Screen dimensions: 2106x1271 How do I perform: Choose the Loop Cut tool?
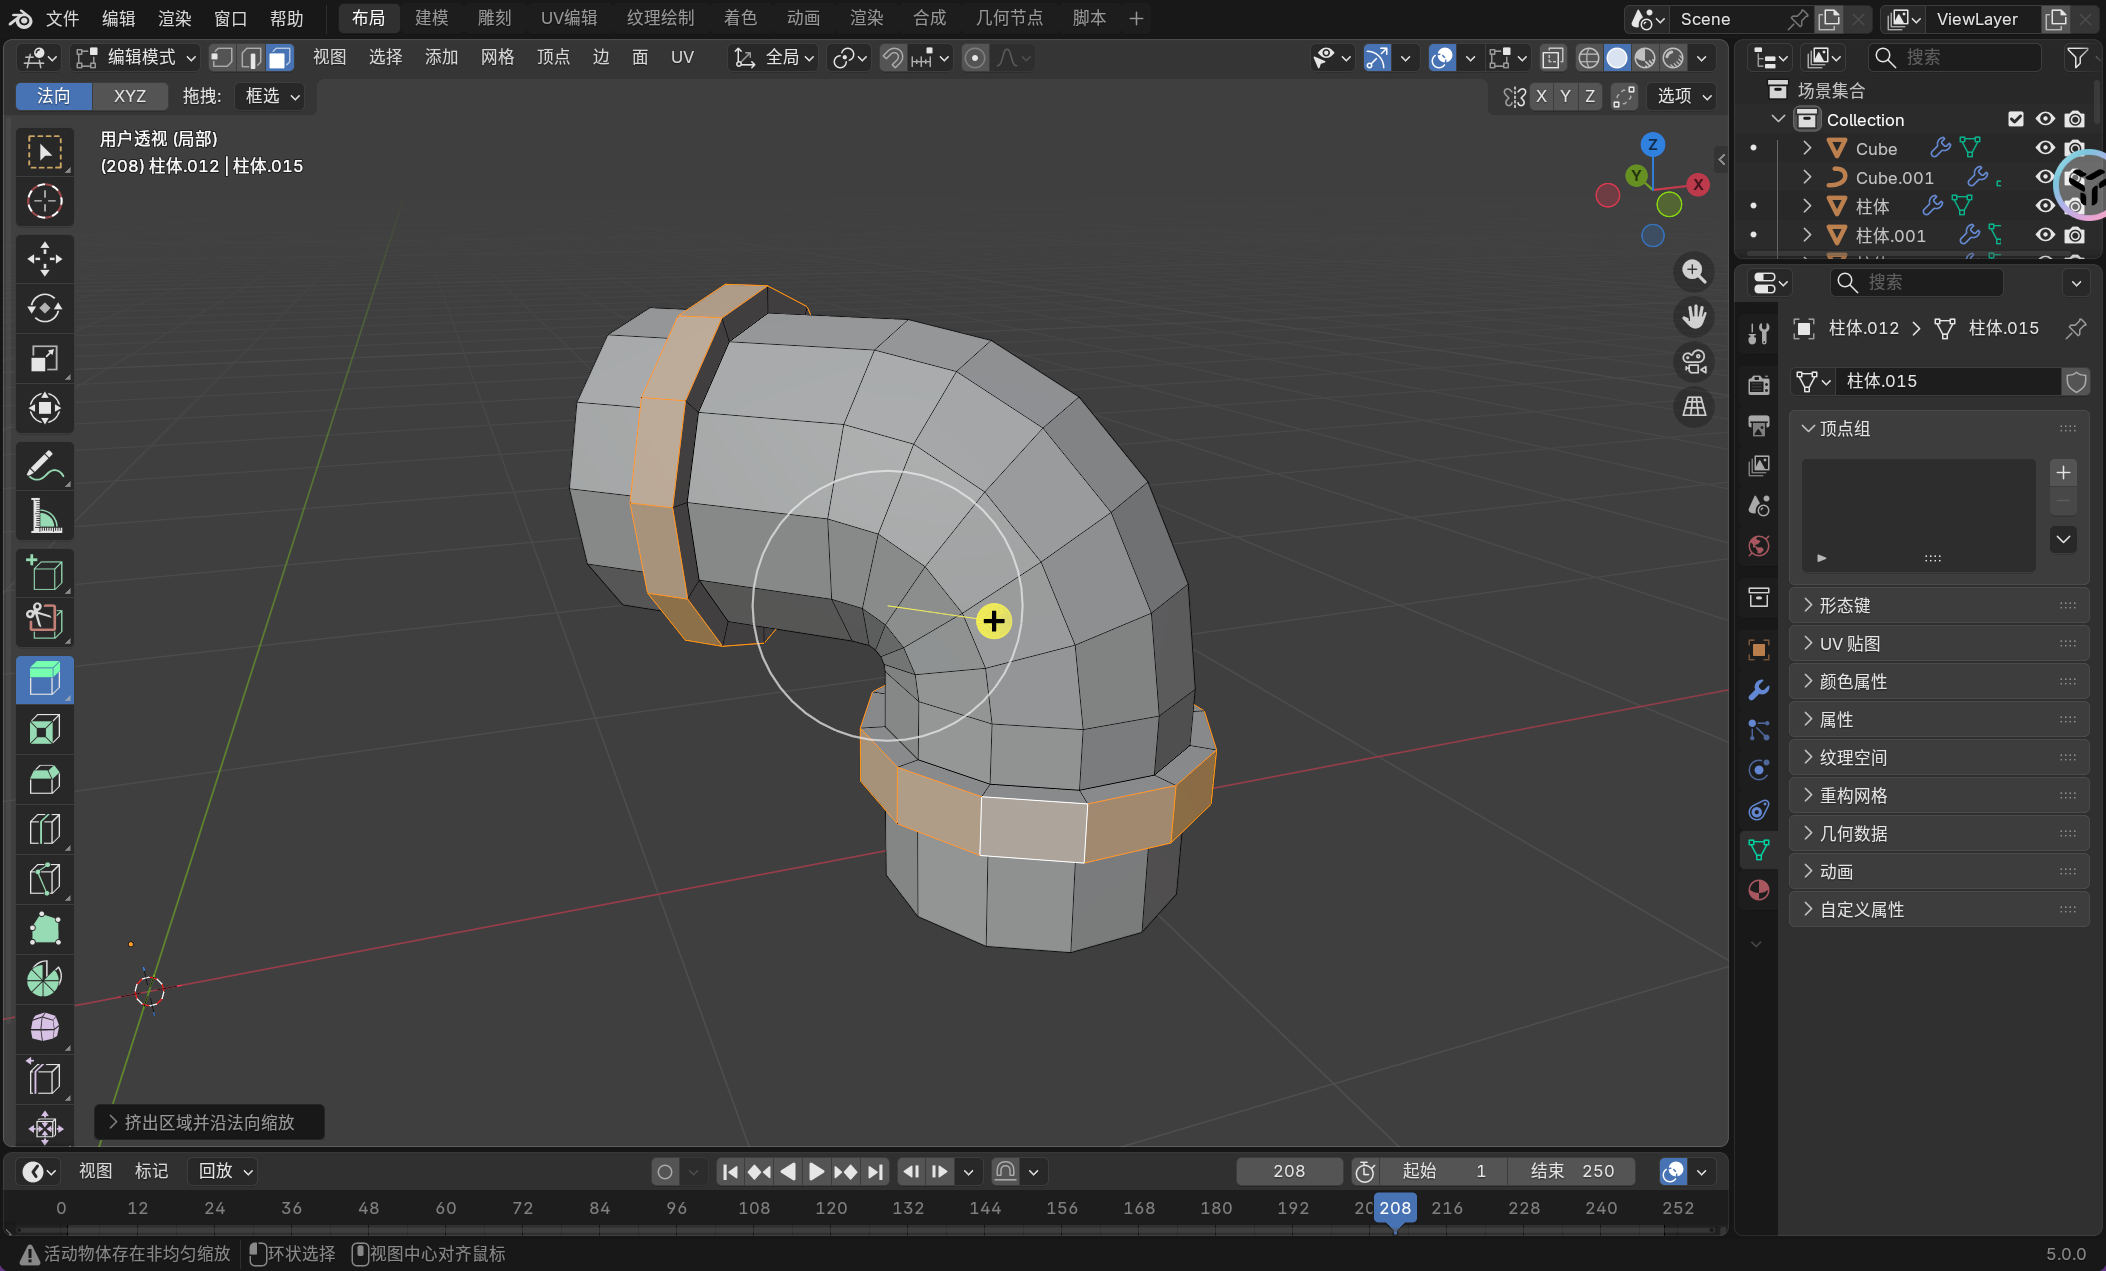[44, 830]
